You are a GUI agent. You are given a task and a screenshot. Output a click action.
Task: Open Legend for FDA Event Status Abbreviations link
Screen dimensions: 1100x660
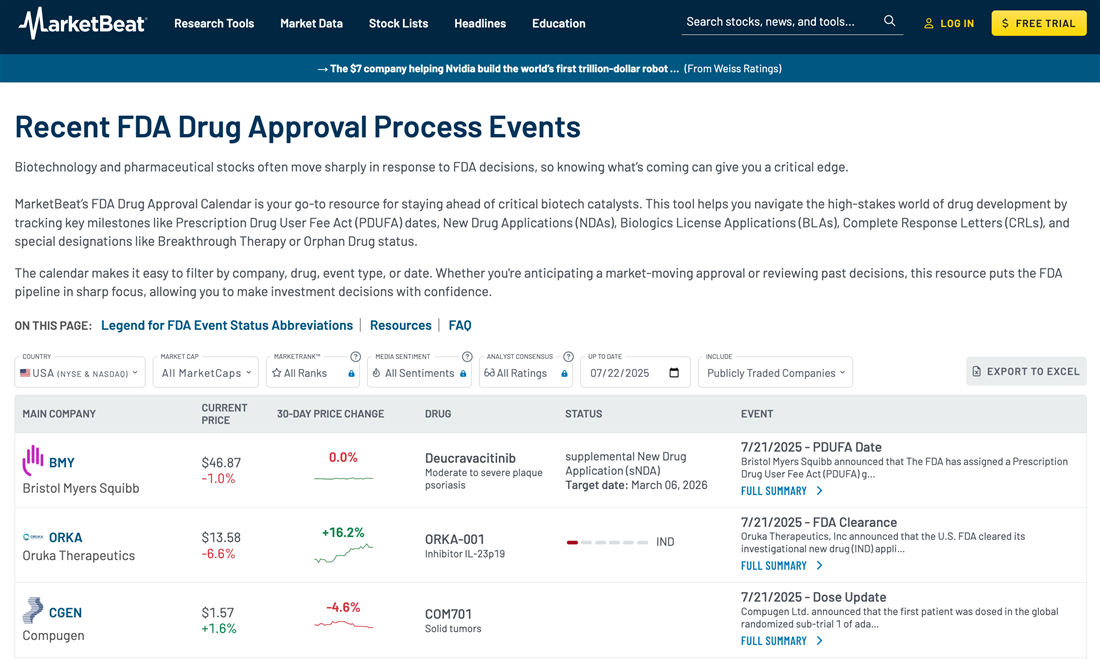227,325
